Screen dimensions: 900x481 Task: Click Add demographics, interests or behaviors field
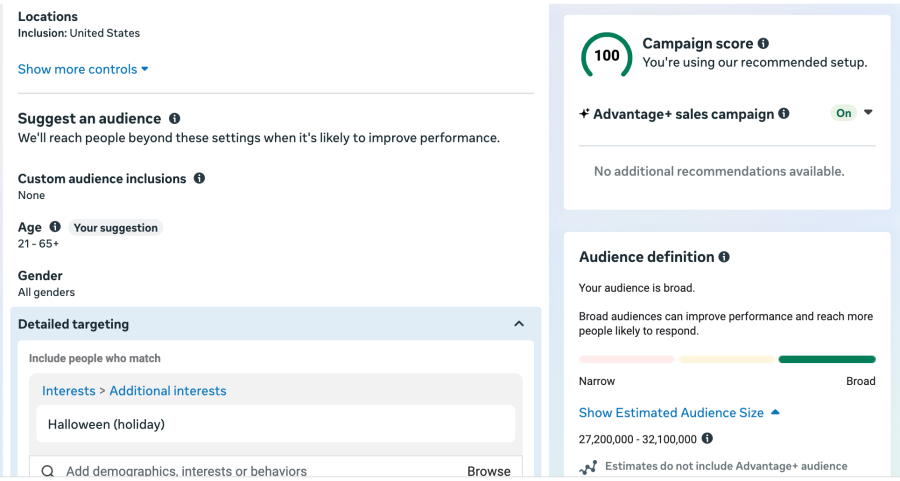pyautogui.click(x=186, y=471)
